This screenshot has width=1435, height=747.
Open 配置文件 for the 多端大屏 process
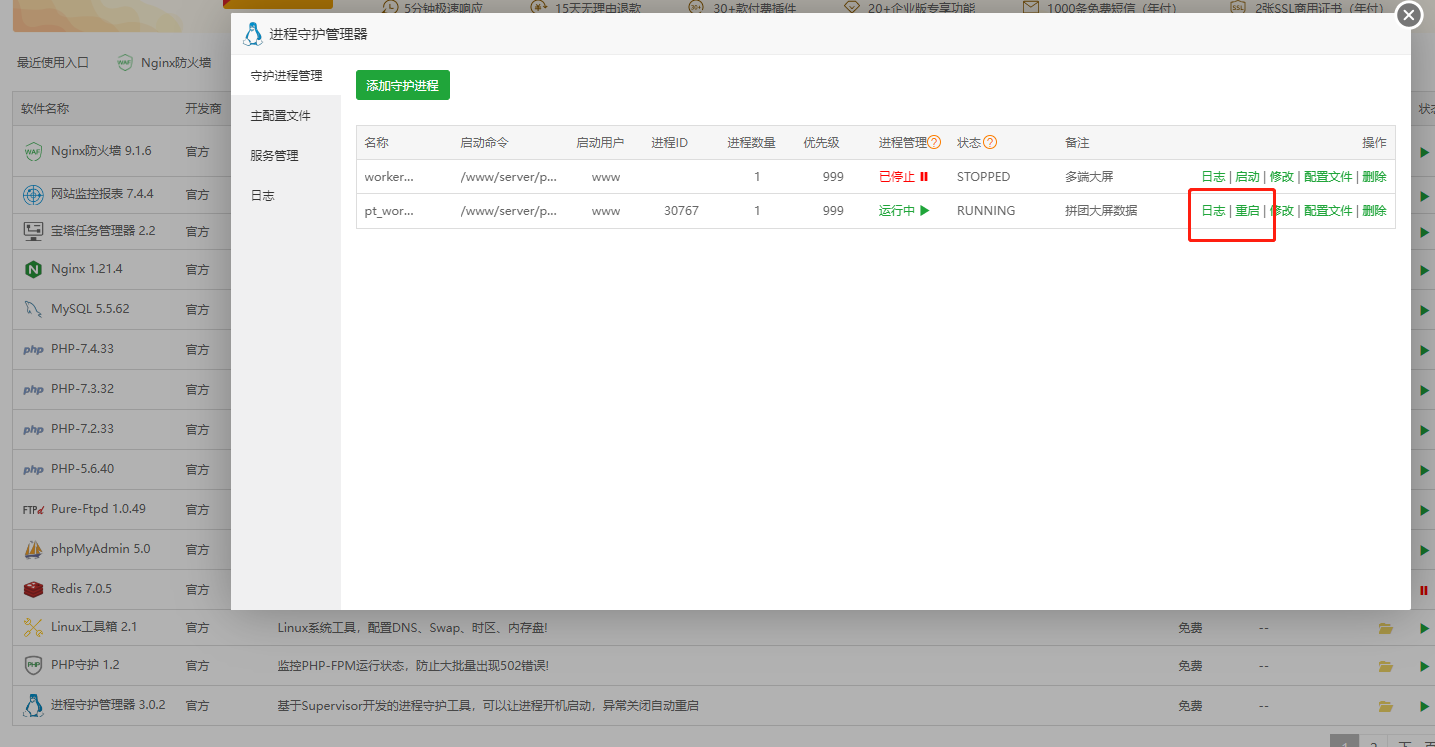pyautogui.click(x=1327, y=177)
